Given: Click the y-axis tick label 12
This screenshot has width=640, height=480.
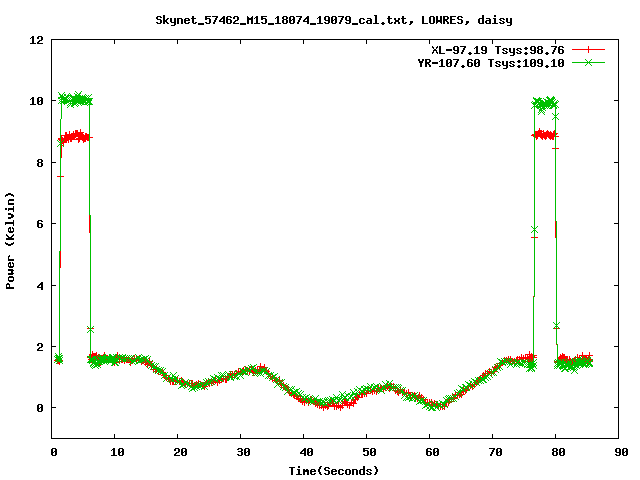Looking at the screenshot, I should click(x=36, y=40).
